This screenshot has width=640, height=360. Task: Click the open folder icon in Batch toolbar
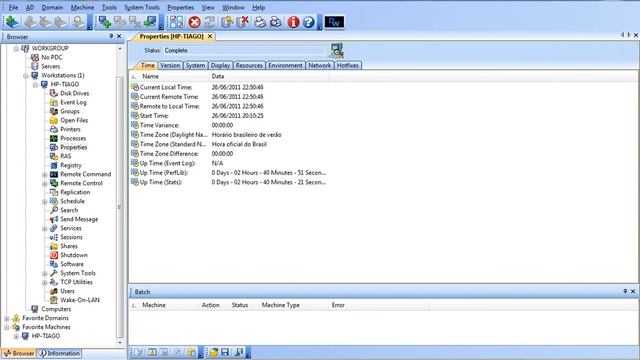click(214, 352)
